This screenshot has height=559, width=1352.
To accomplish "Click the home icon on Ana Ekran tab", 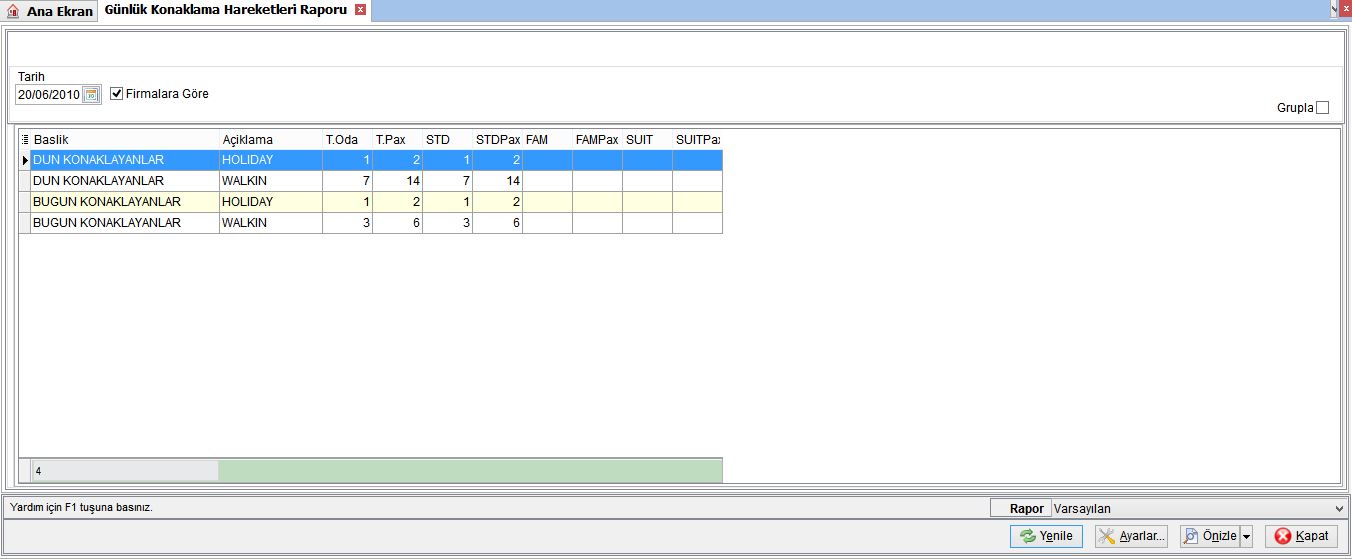I will point(13,12).
